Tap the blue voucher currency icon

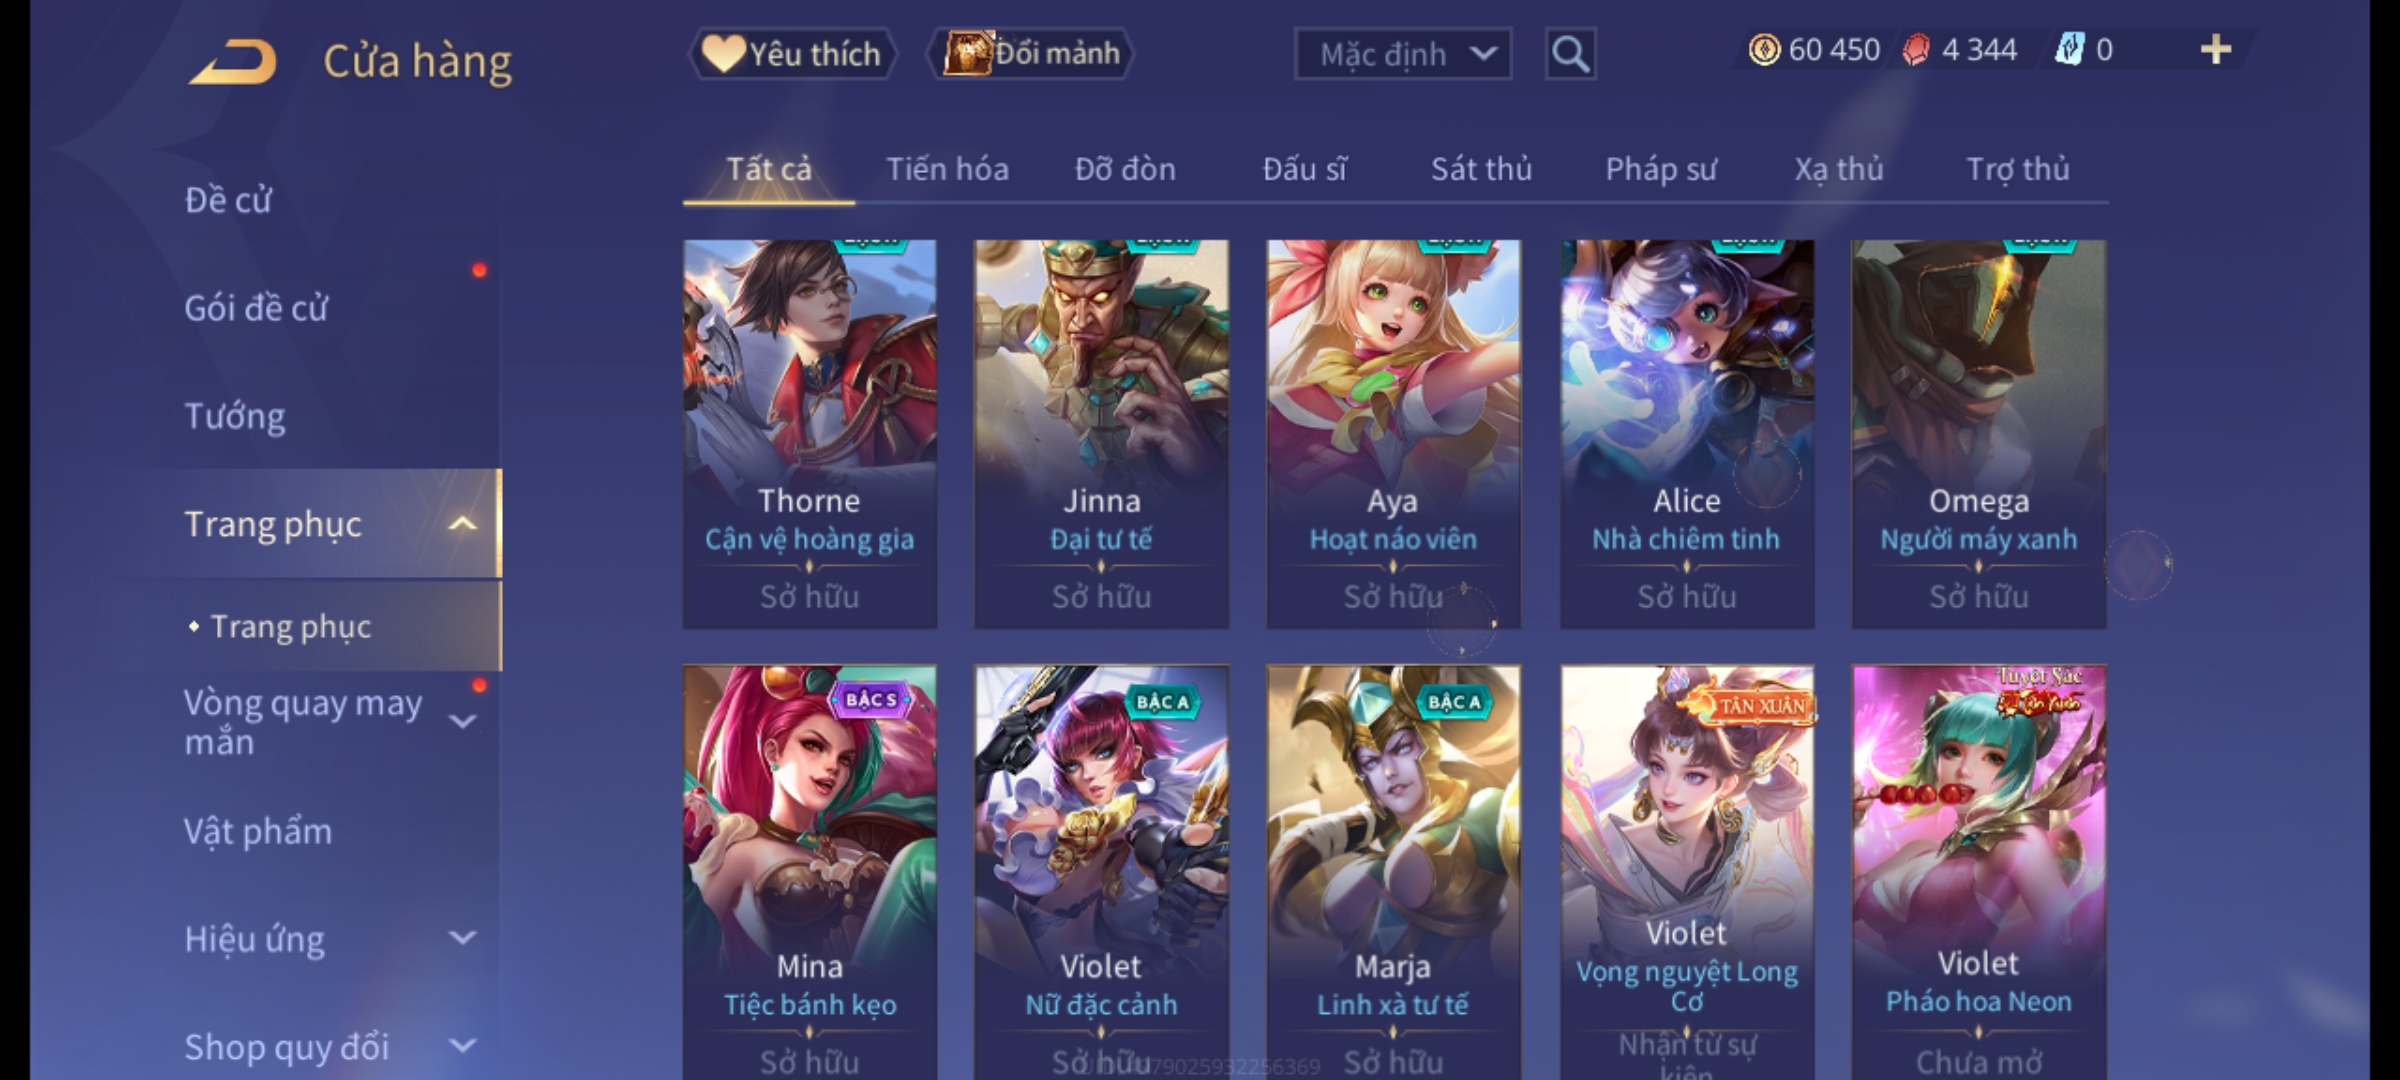[2069, 50]
